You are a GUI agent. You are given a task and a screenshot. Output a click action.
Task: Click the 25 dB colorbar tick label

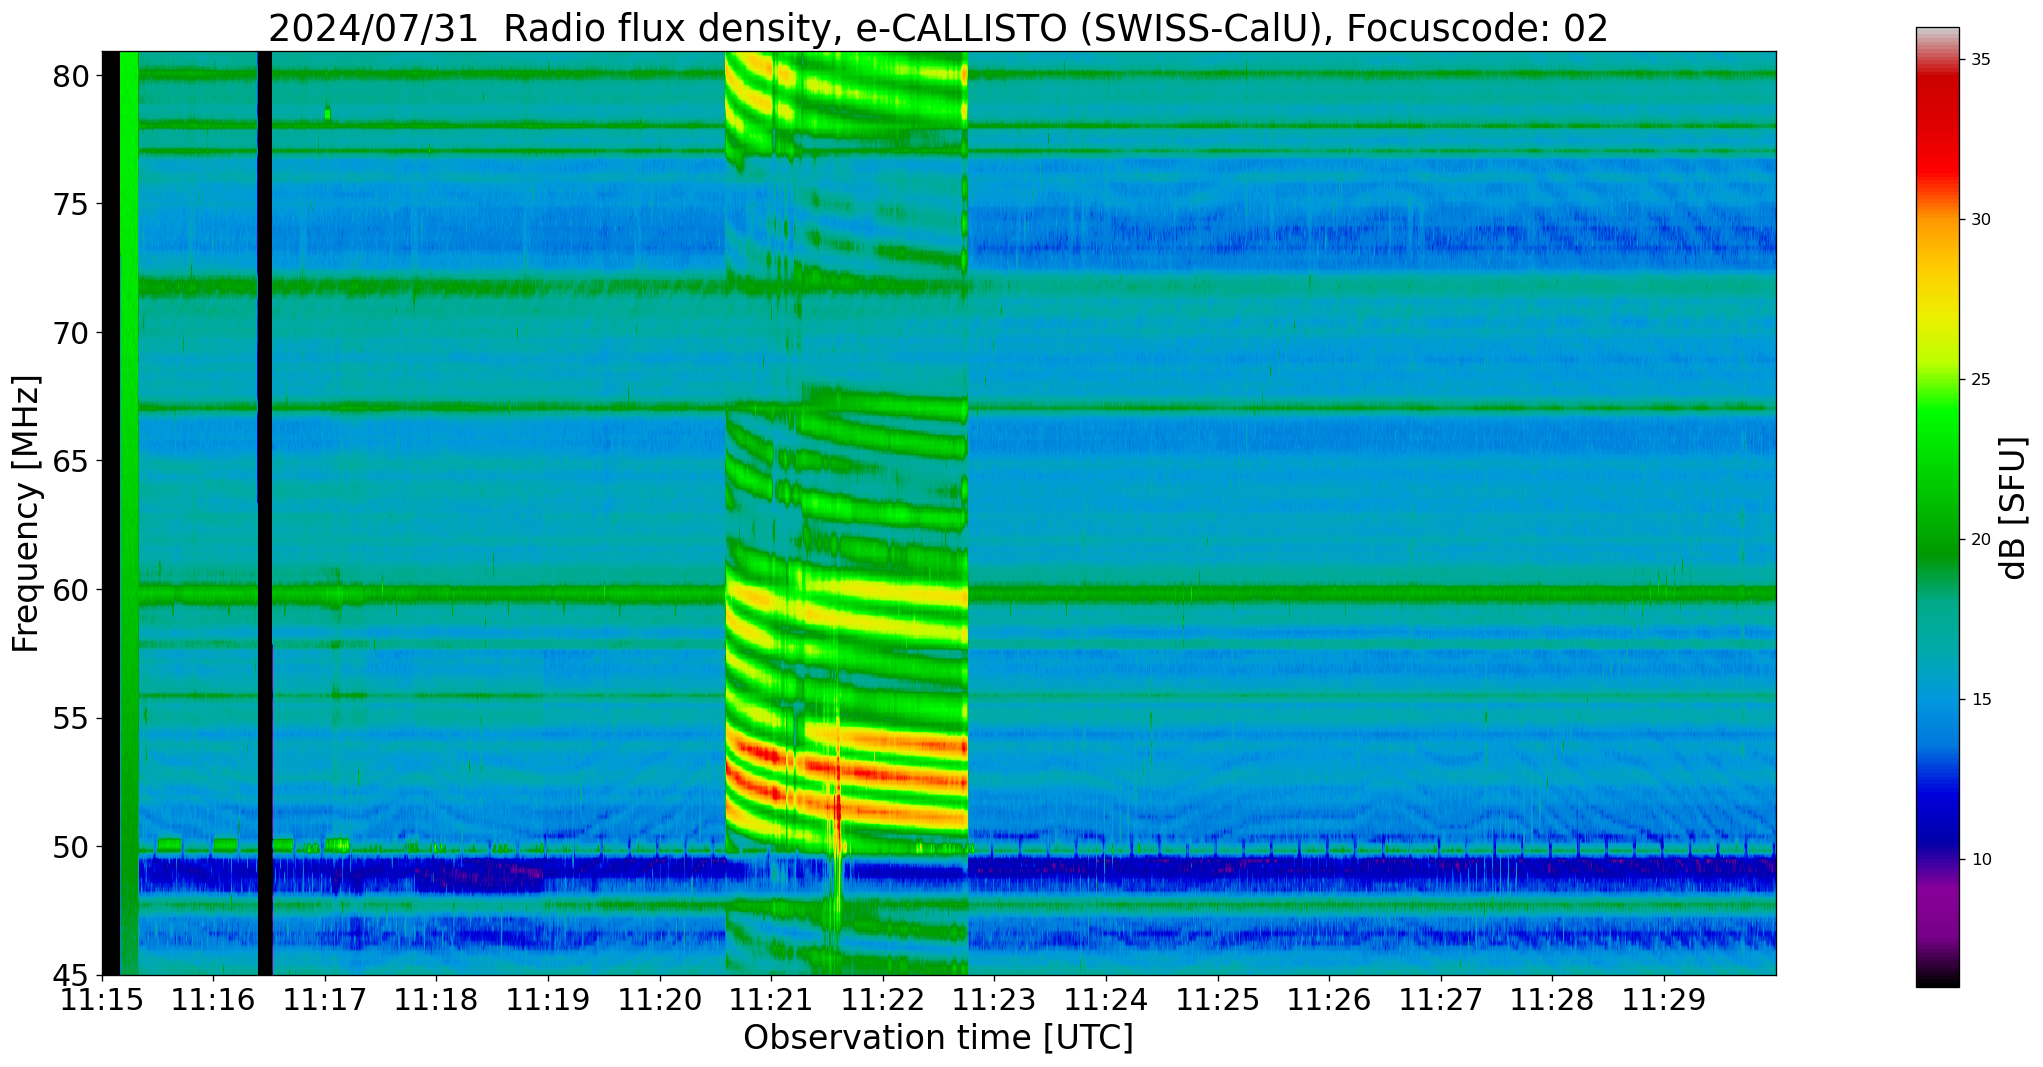click(1981, 380)
